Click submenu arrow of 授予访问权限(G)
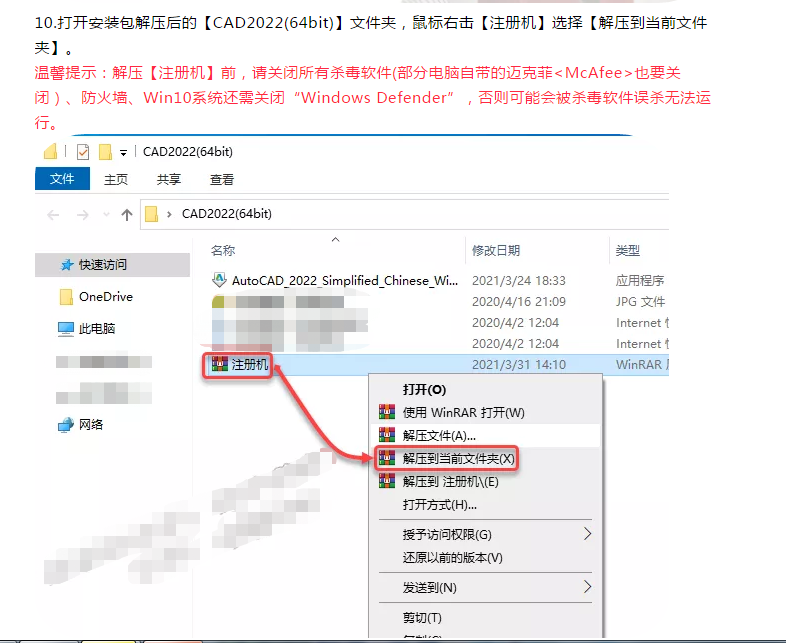 pos(588,534)
